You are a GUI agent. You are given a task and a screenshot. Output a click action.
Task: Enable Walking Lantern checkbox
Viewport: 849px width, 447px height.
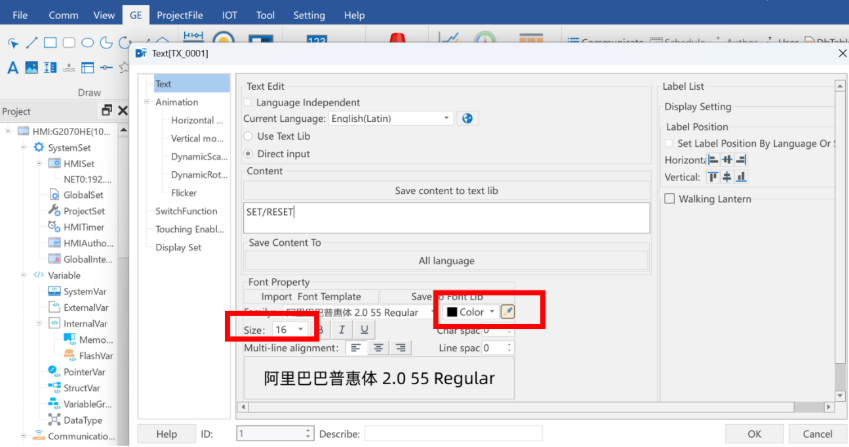[670, 199]
